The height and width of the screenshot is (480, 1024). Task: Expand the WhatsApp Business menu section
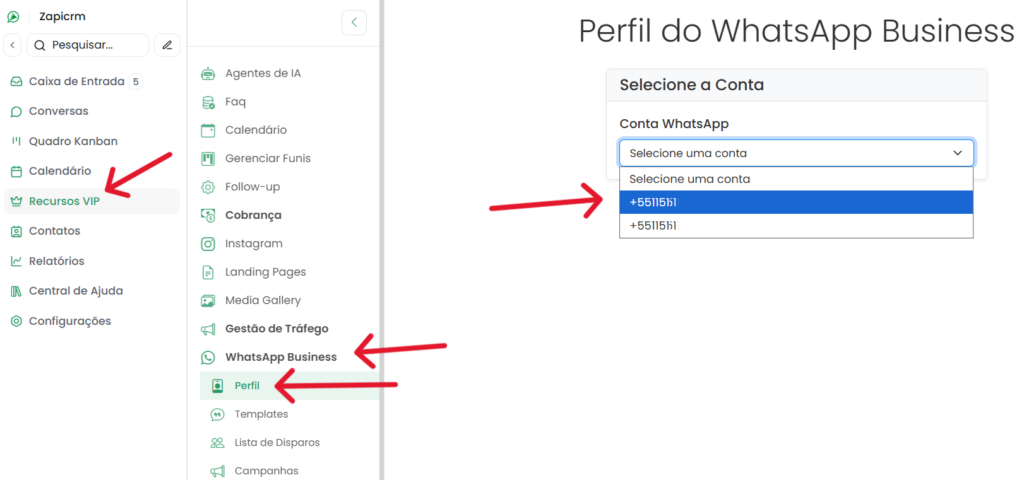pyautogui.click(x=280, y=357)
